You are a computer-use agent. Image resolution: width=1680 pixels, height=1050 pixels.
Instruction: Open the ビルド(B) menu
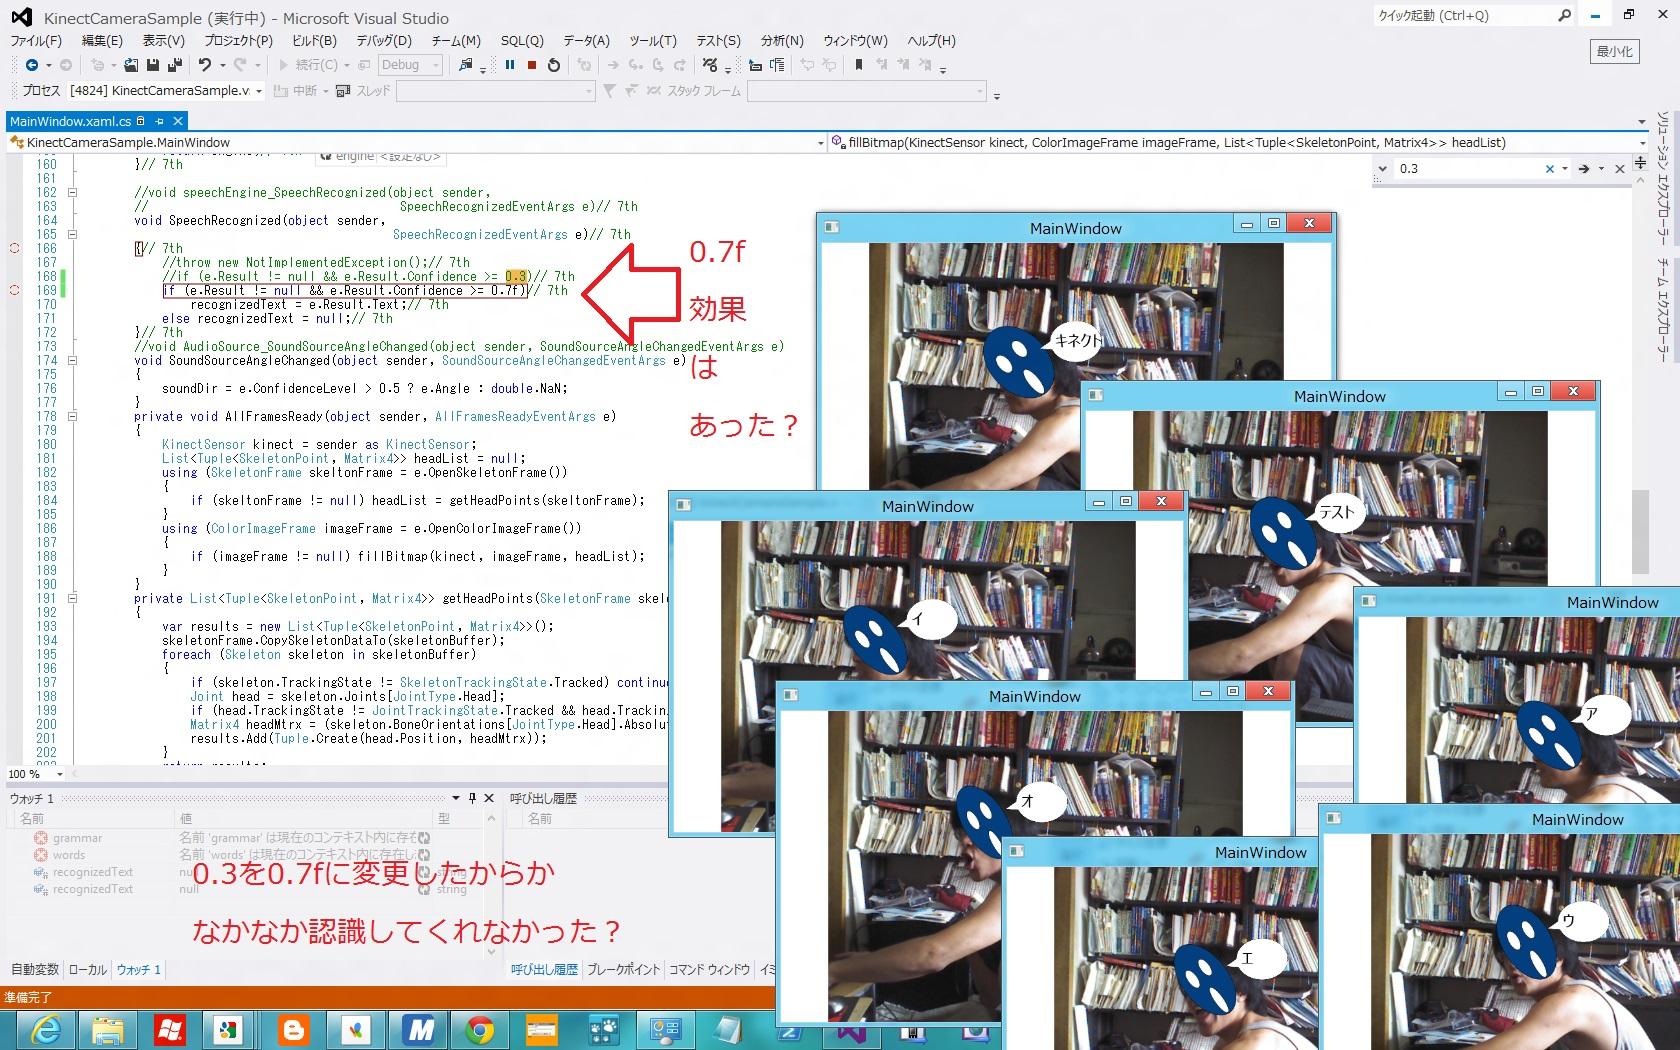(x=314, y=41)
